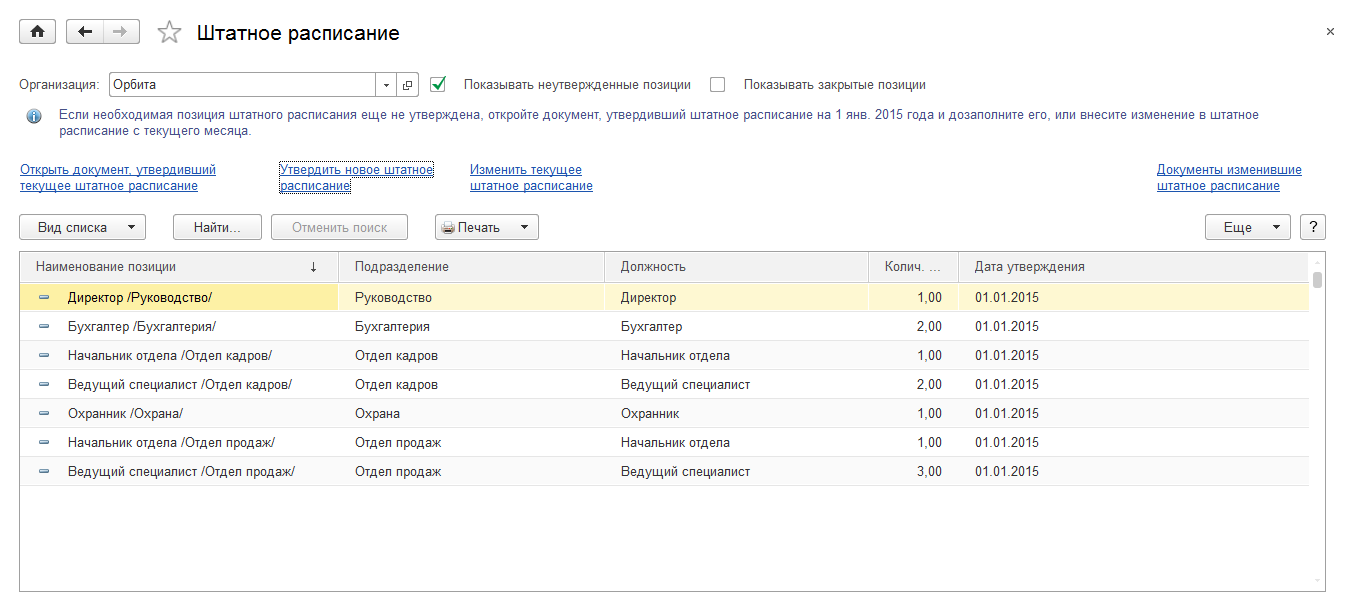Enable Показывать закрытые позиции checkbox

tap(717, 85)
